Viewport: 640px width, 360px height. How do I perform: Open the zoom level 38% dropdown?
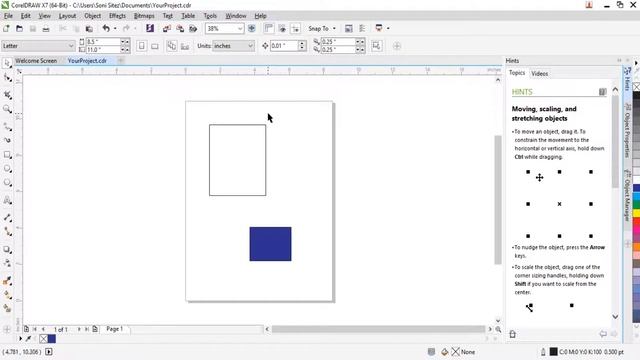tap(240, 29)
